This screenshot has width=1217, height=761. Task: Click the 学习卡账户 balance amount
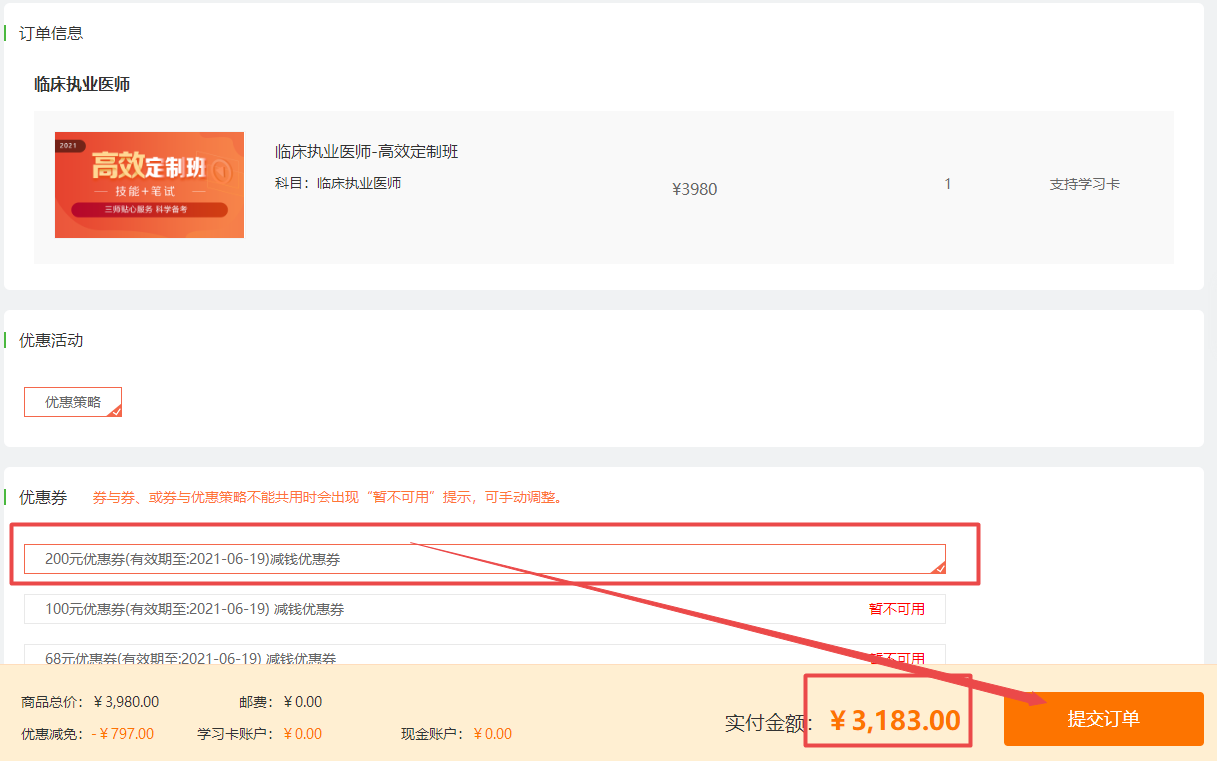303,734
